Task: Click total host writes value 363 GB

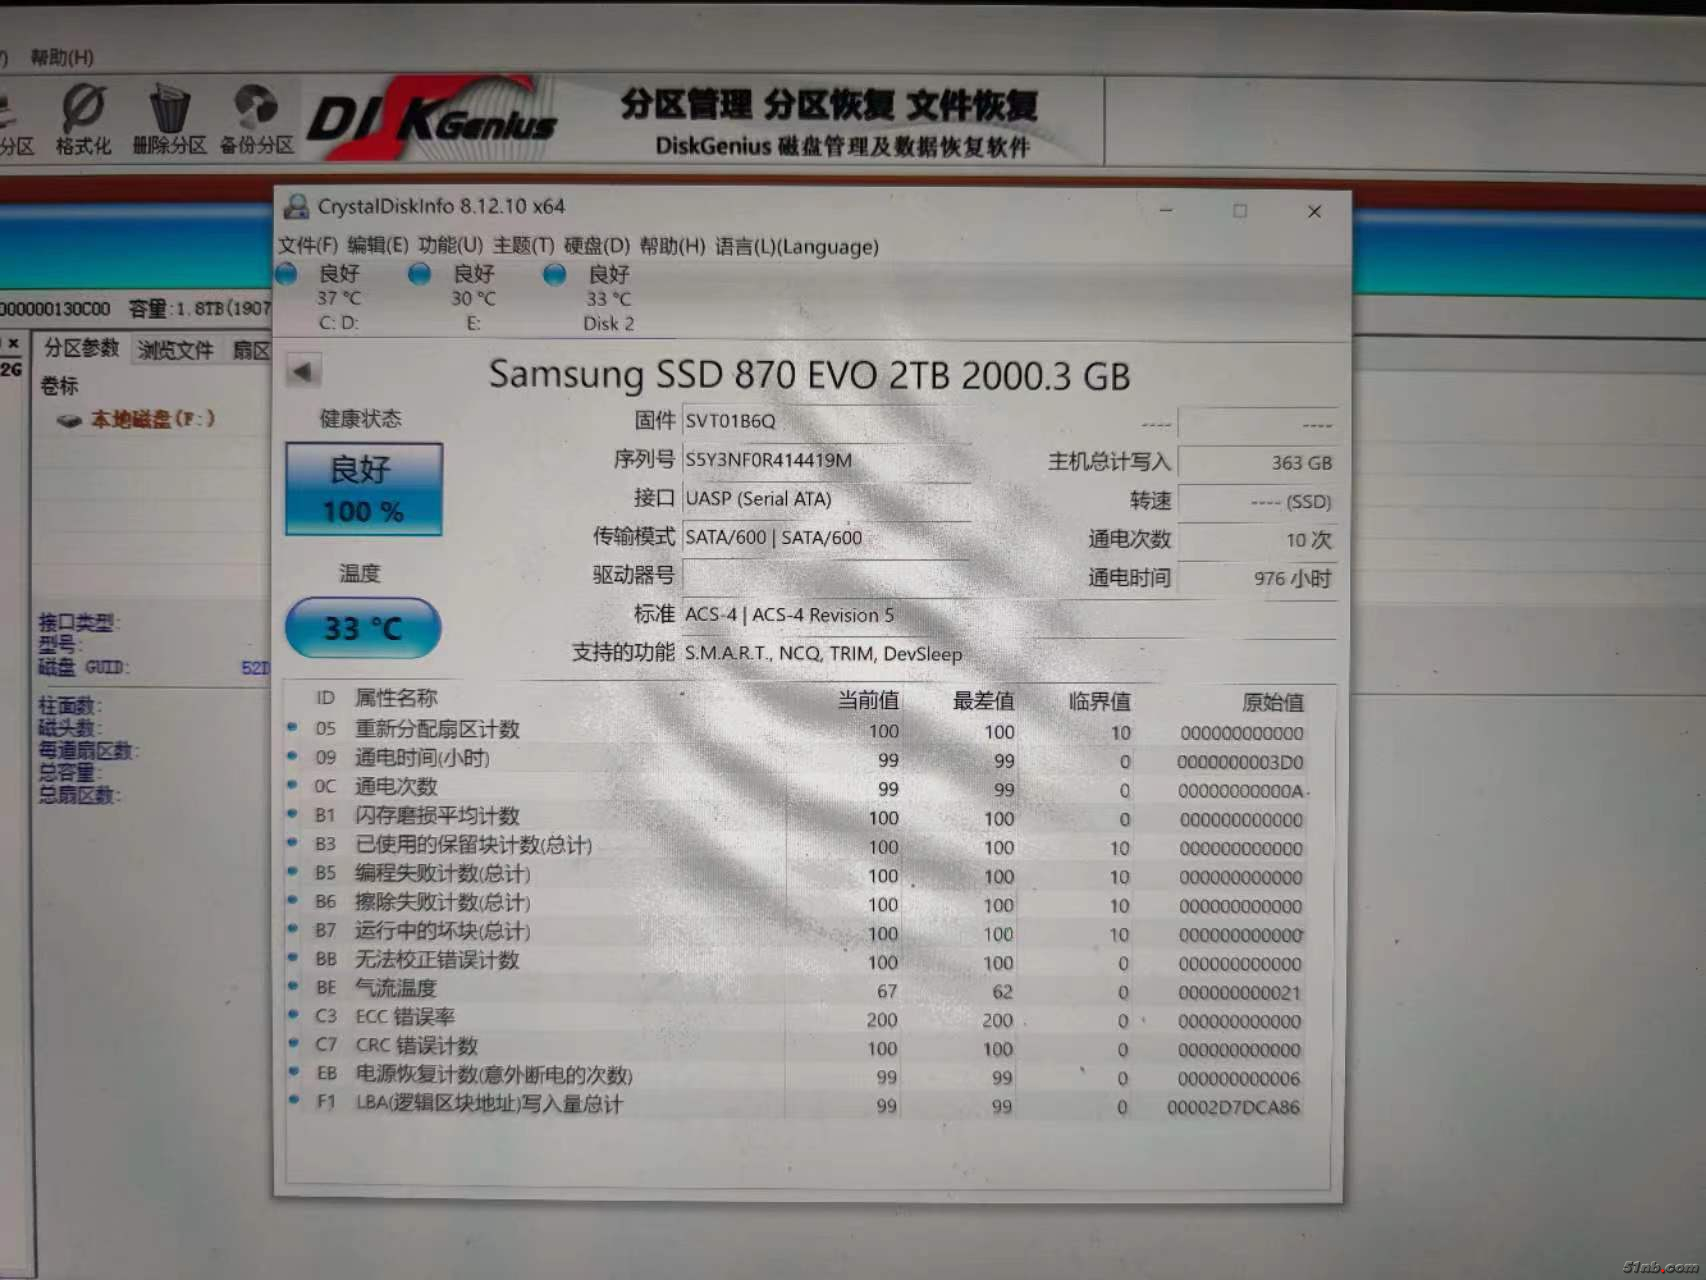Action: click(1257, 462)
